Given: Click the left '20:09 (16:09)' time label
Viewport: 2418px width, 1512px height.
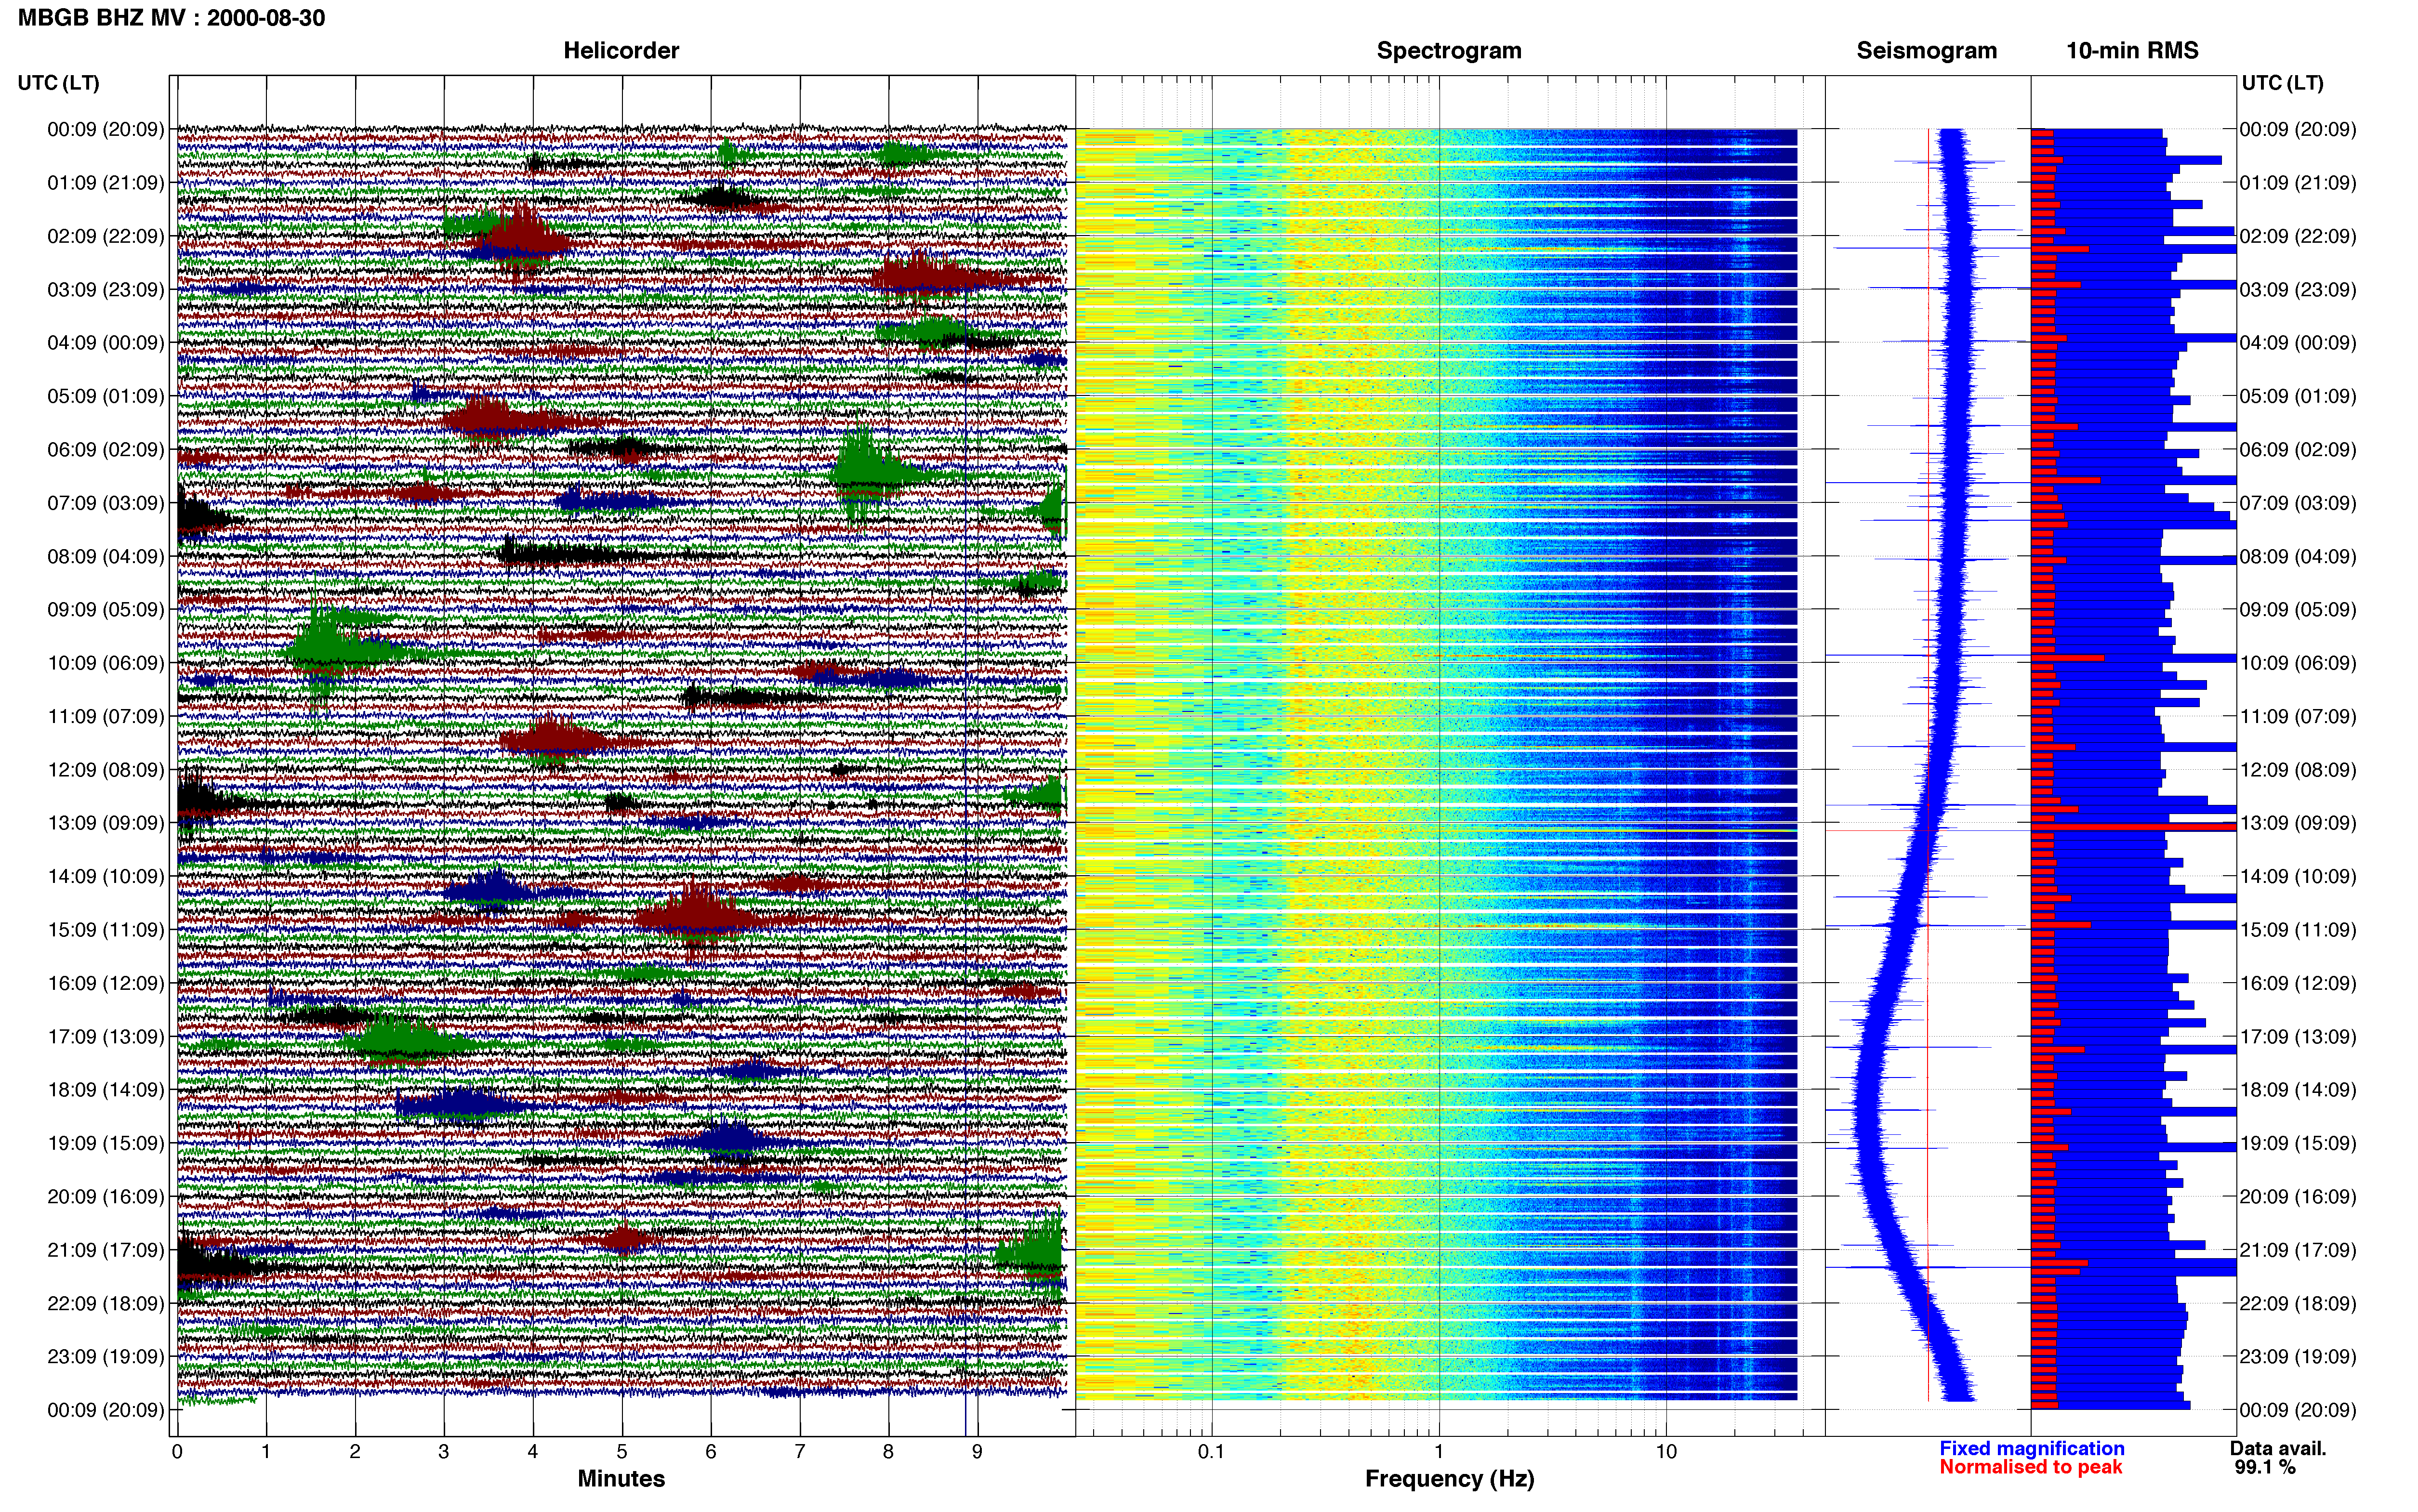Looking at the screenshot, I should 105,1197.
